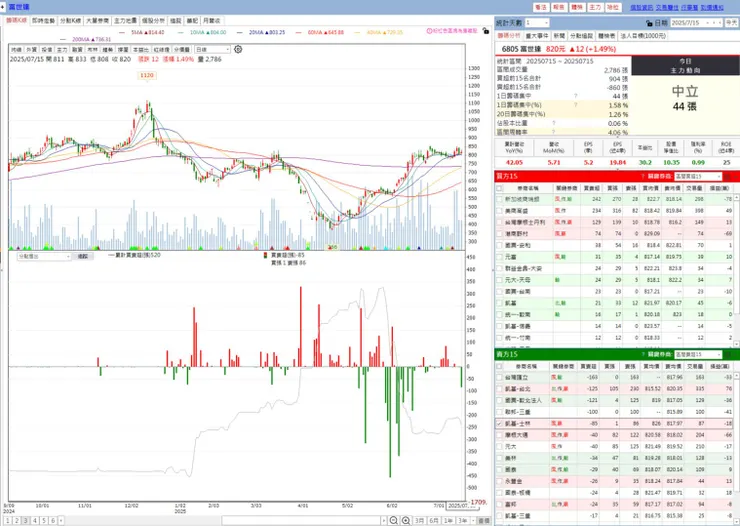
Task: Click the 今天 button
Action: click(731, 23)
